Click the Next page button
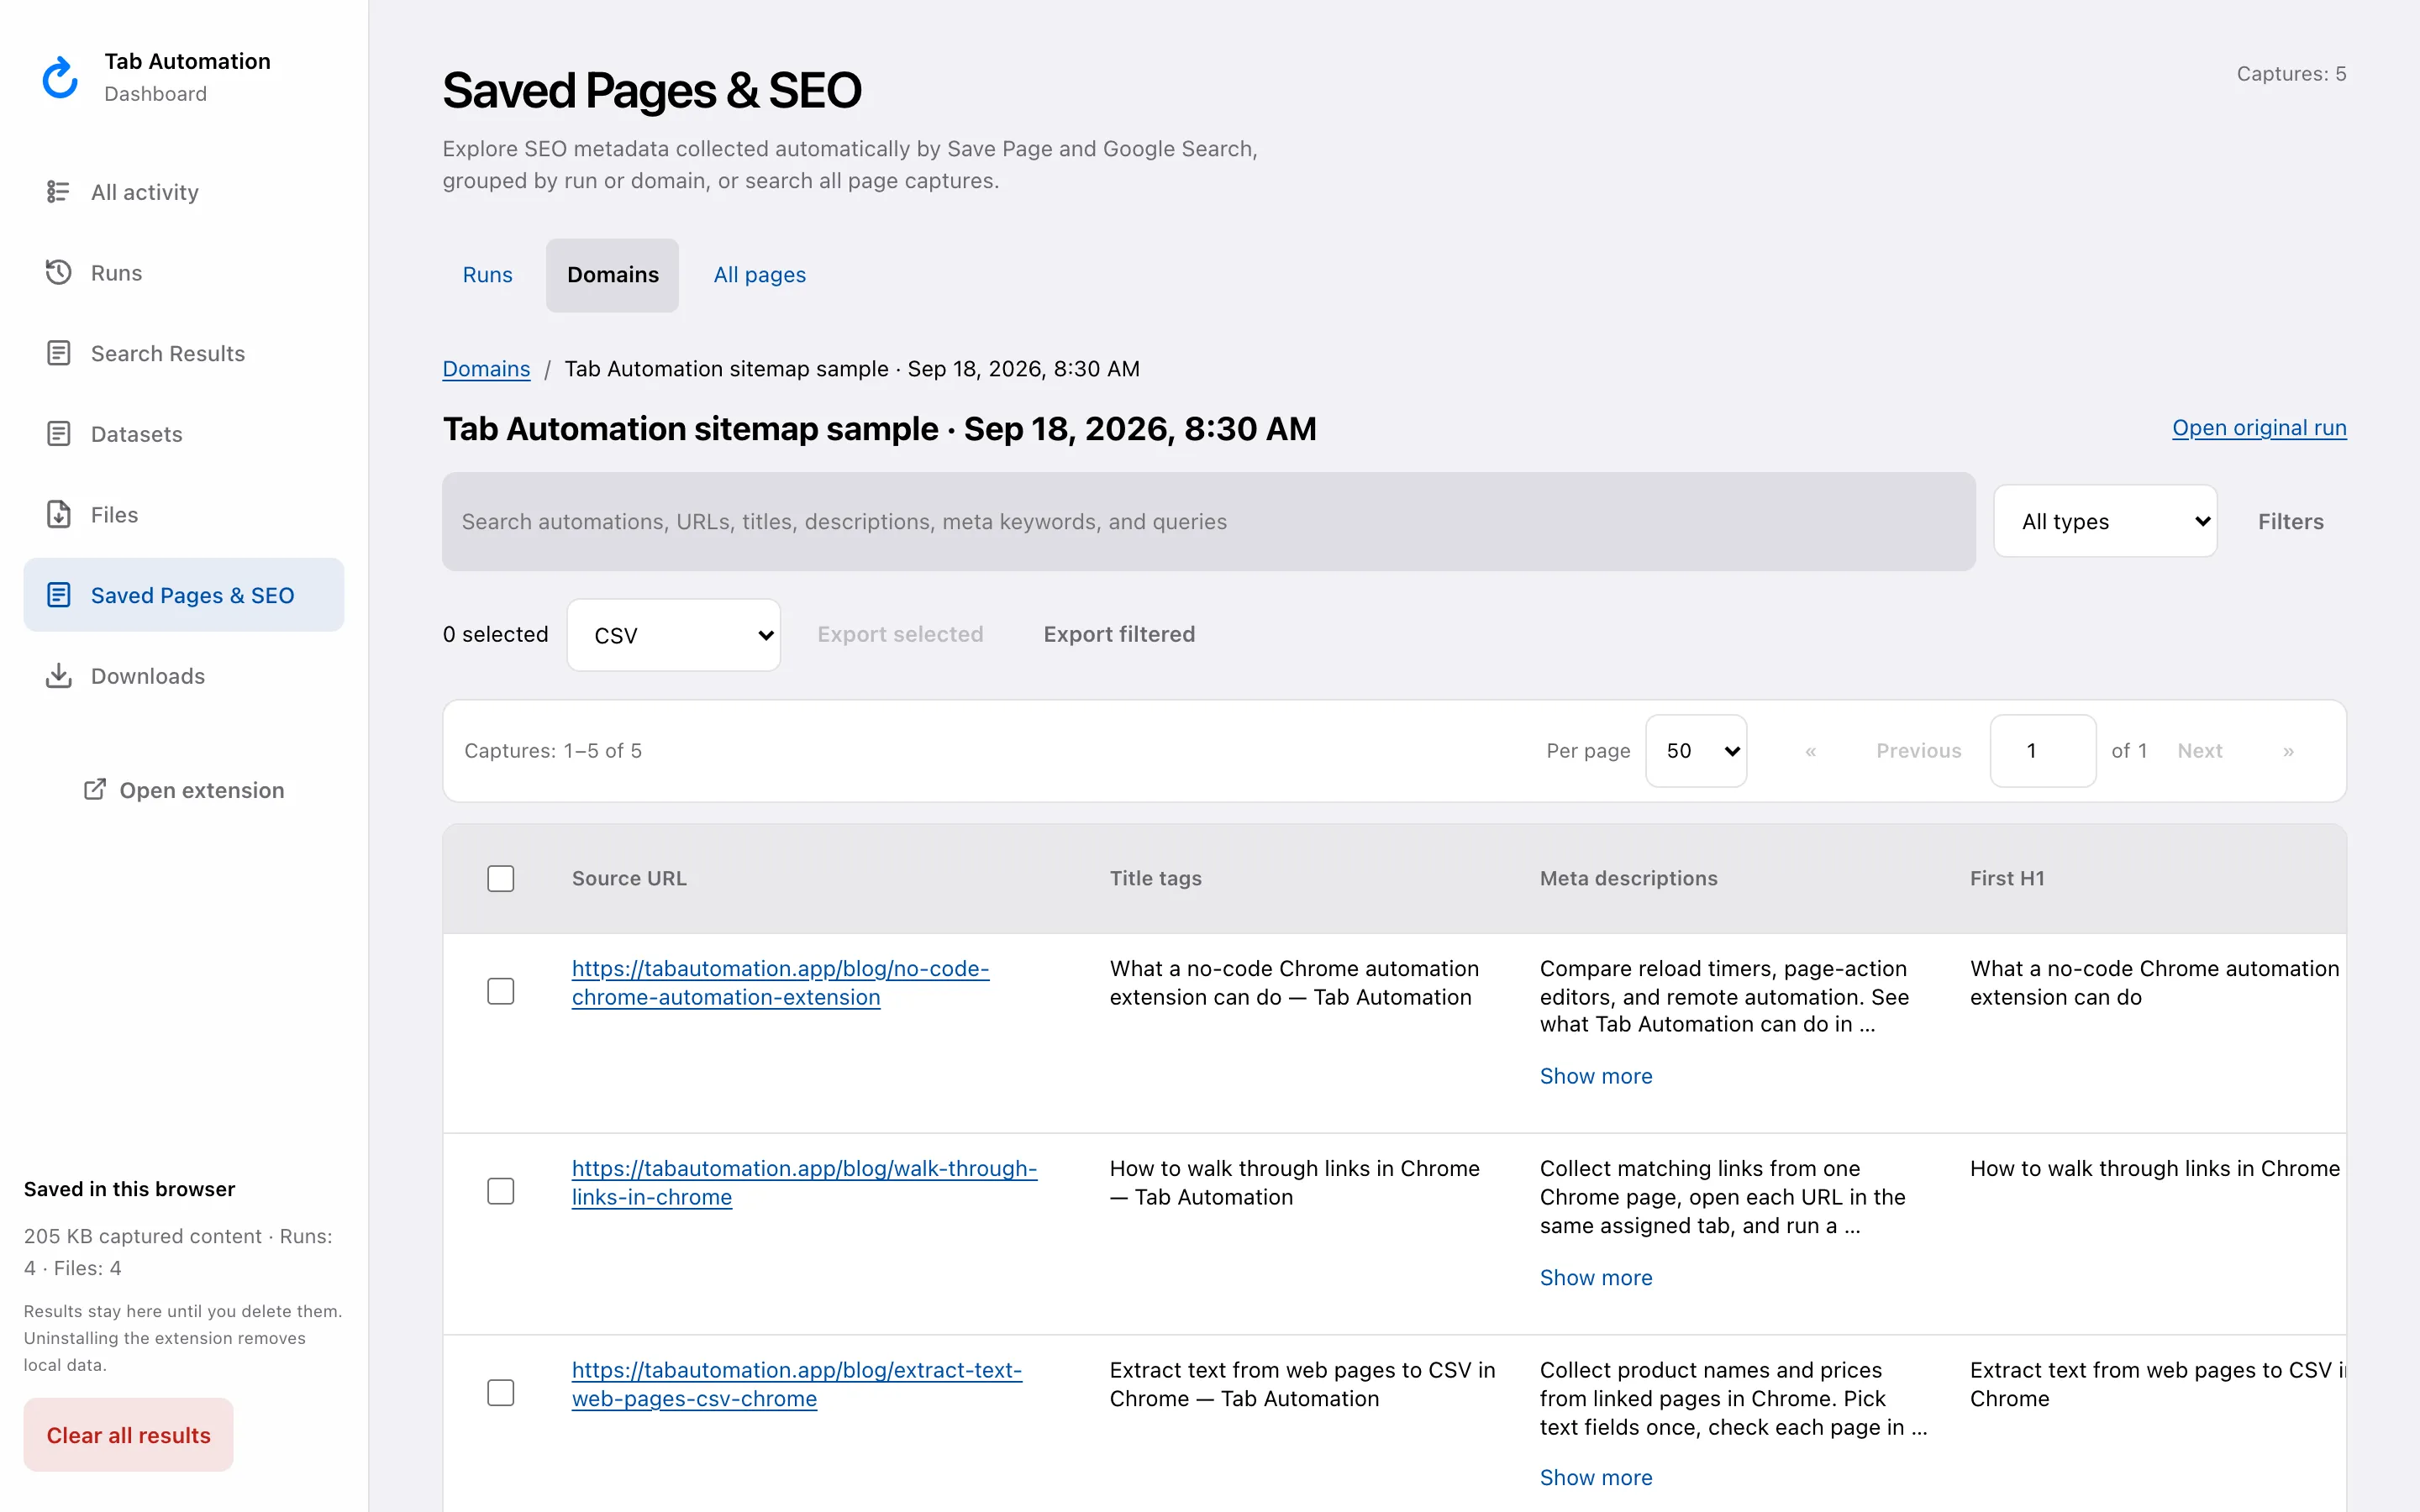Screen dimensions: 2420x1512 pyautogui.click(x=2200, y=751)
